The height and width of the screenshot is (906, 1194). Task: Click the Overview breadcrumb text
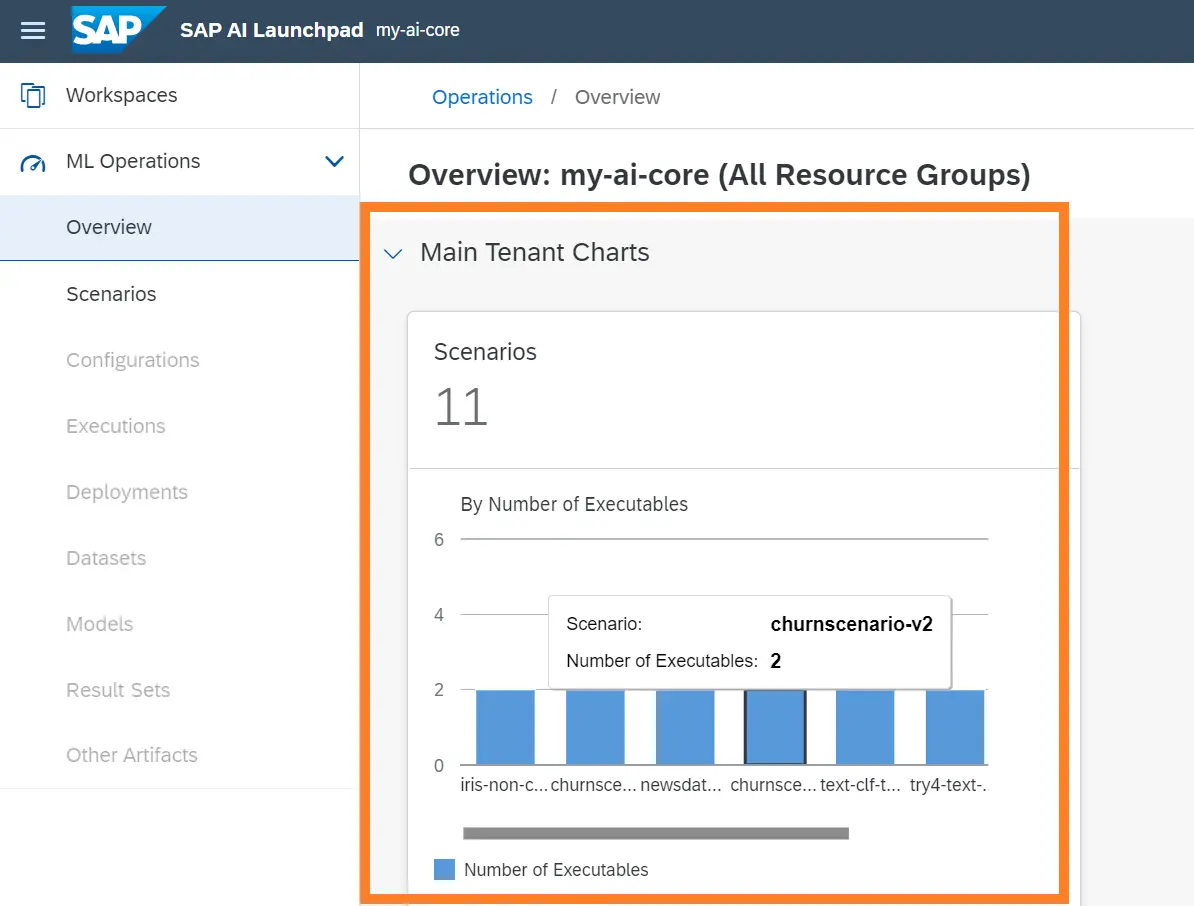[617, 97]
